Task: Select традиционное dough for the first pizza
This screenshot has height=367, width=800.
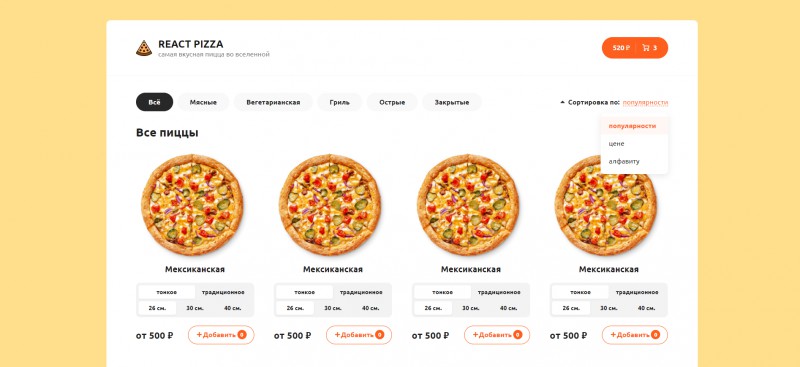Action: (x=223, y=292)
